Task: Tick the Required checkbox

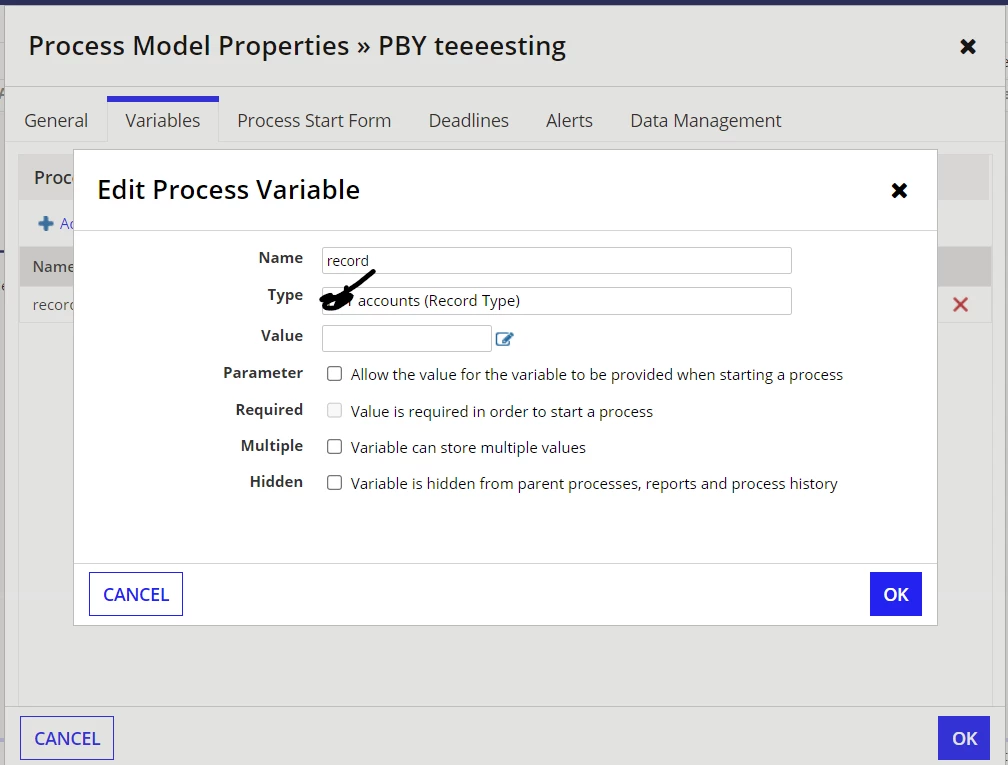Action: (334, 411)
